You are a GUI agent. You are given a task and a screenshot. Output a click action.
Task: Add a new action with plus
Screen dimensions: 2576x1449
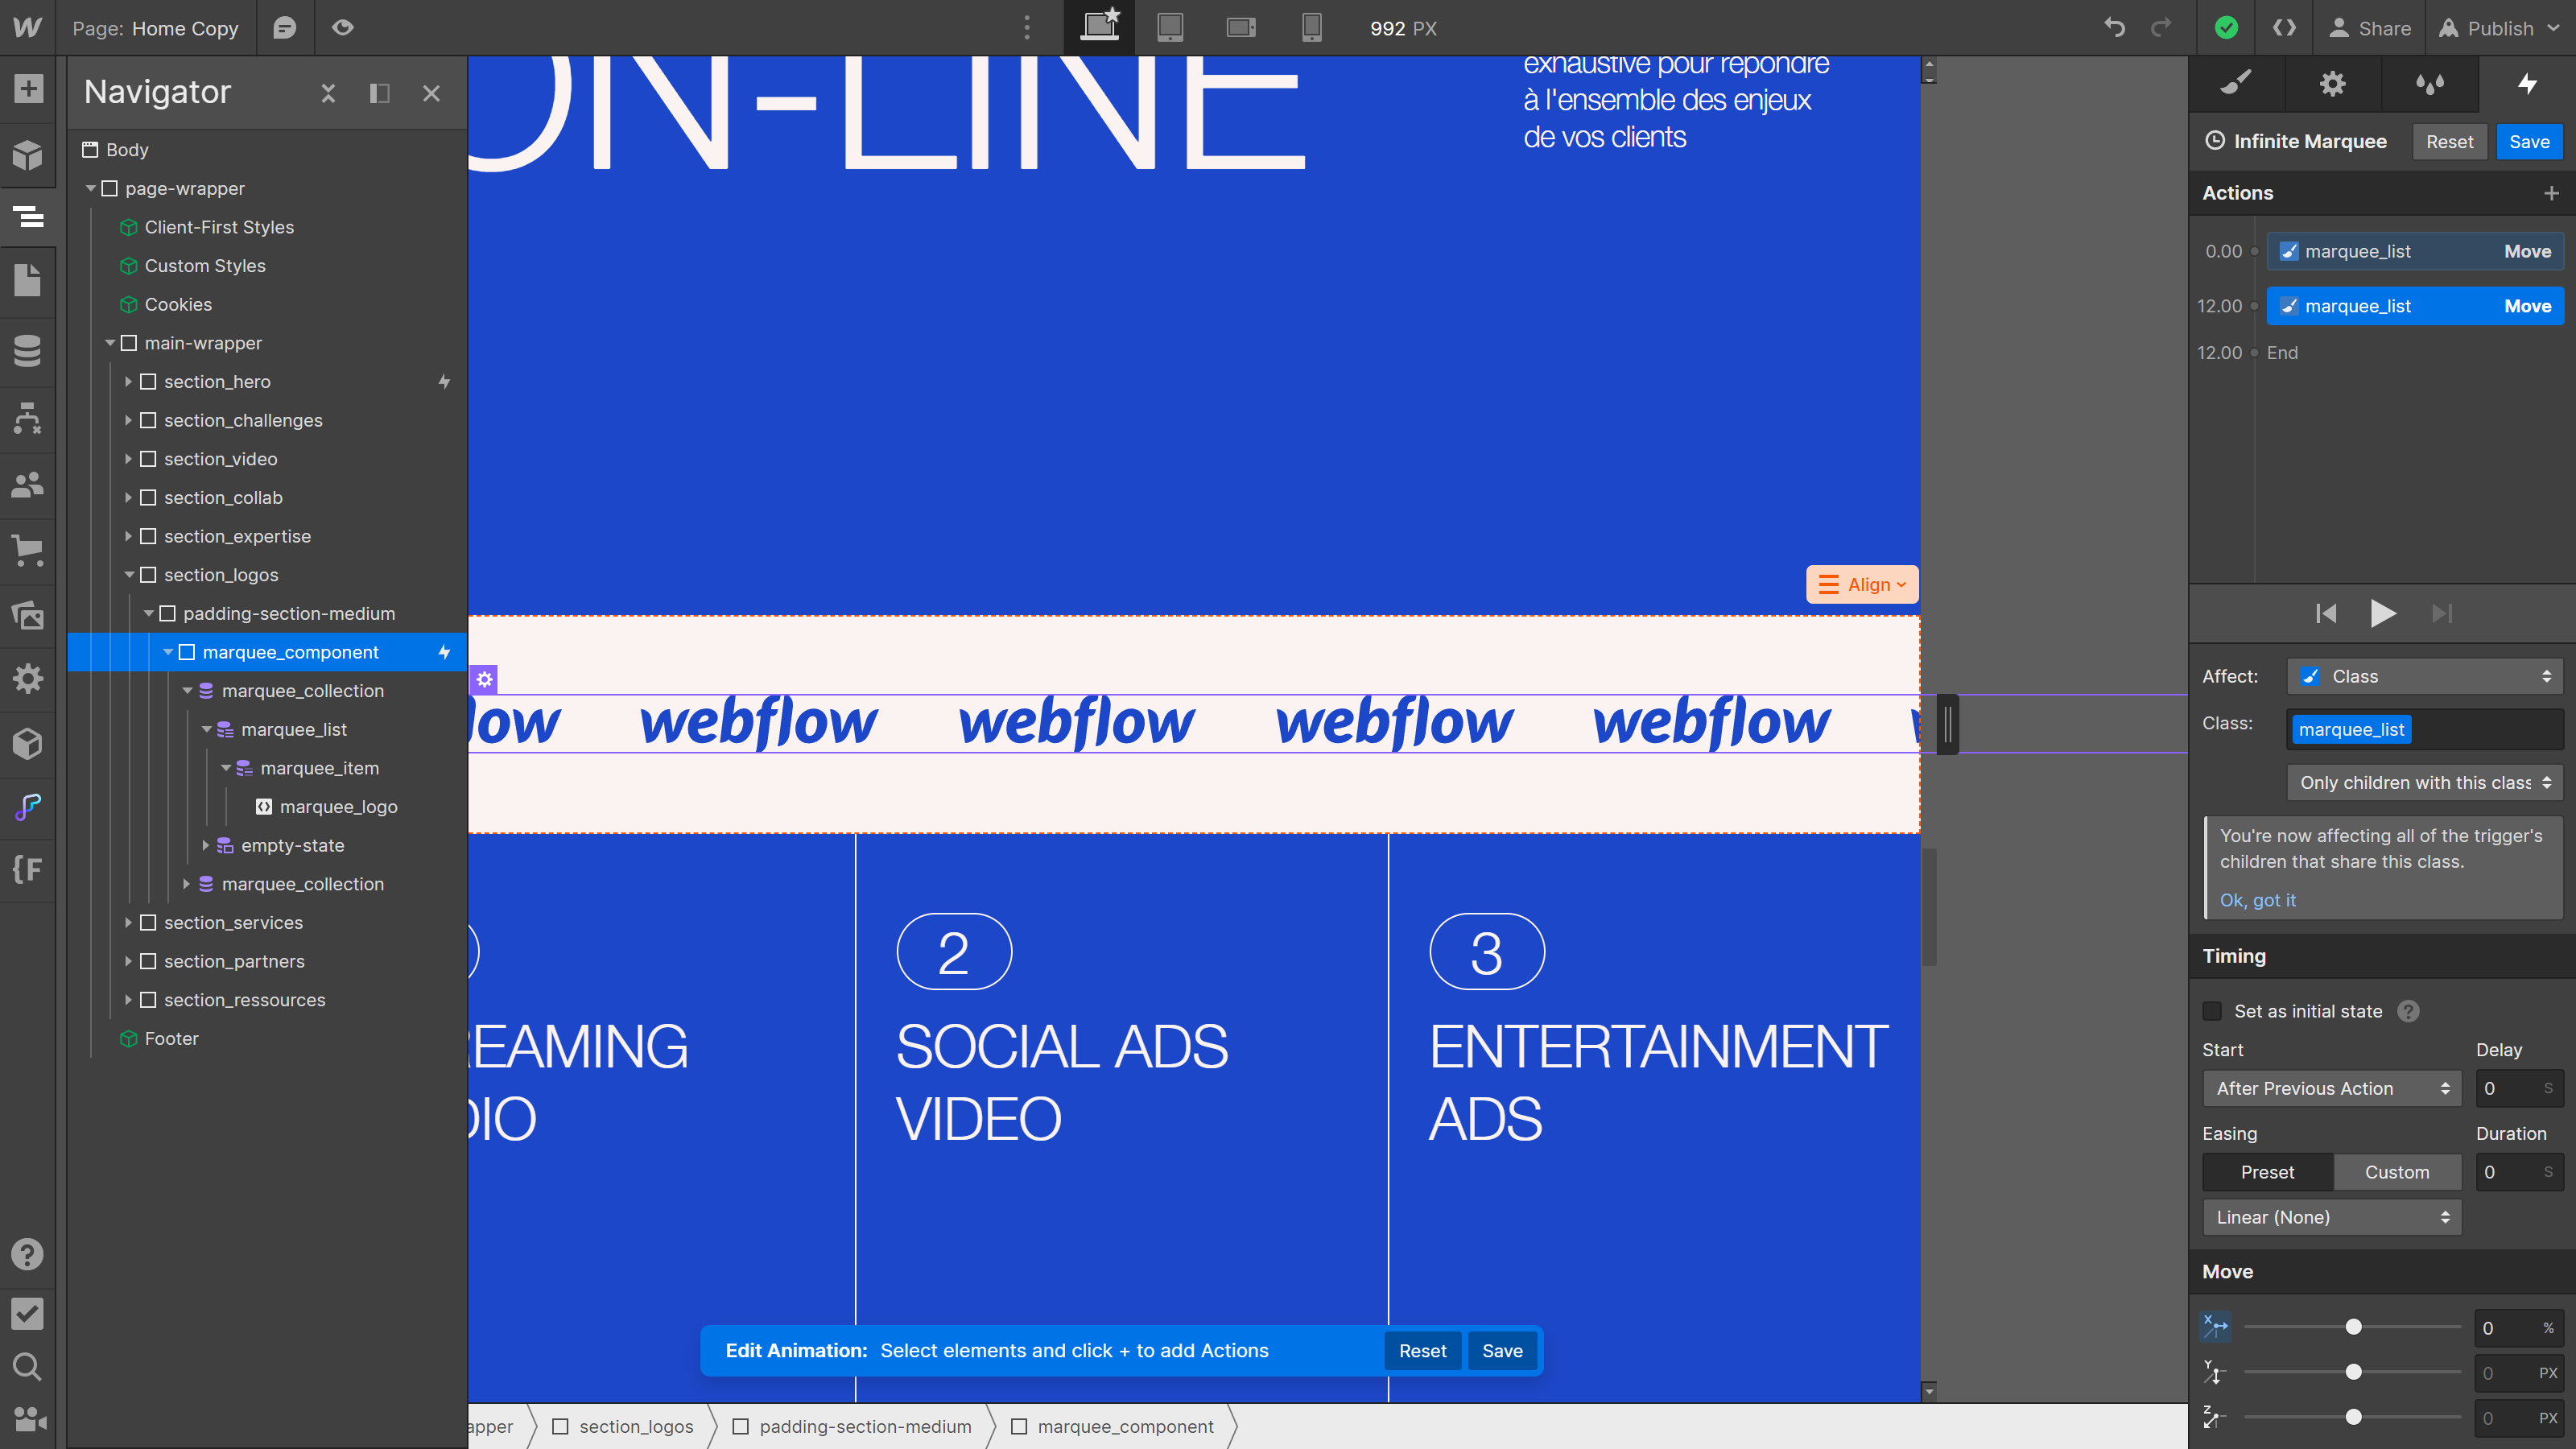(x=2551, y=193)
